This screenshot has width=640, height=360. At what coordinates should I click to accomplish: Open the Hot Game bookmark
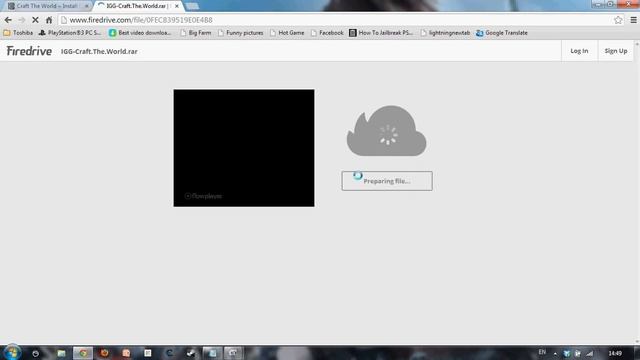tap(287, 33)
